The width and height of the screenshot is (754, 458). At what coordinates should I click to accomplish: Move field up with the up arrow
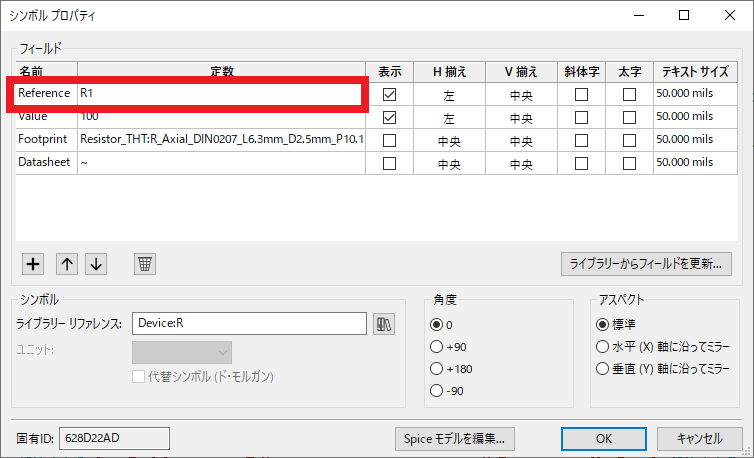pyautogui.click(x=67, y=264)
